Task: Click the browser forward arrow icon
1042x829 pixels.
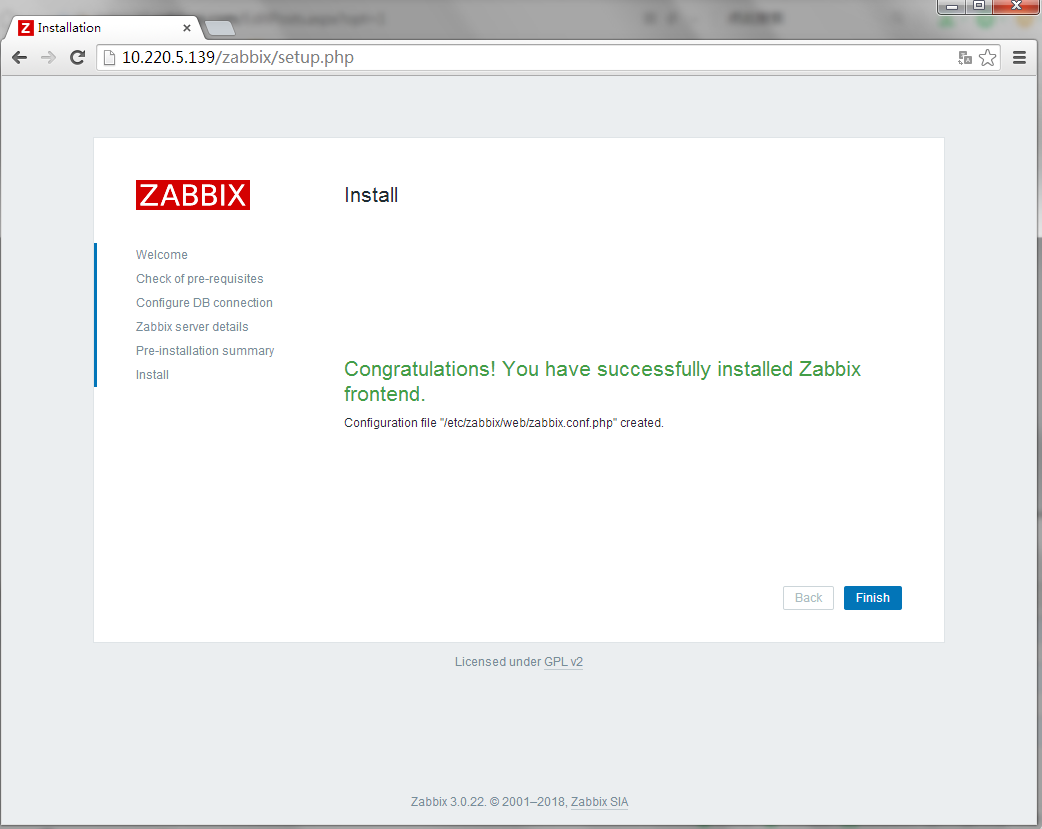Action: pos(49,58)
